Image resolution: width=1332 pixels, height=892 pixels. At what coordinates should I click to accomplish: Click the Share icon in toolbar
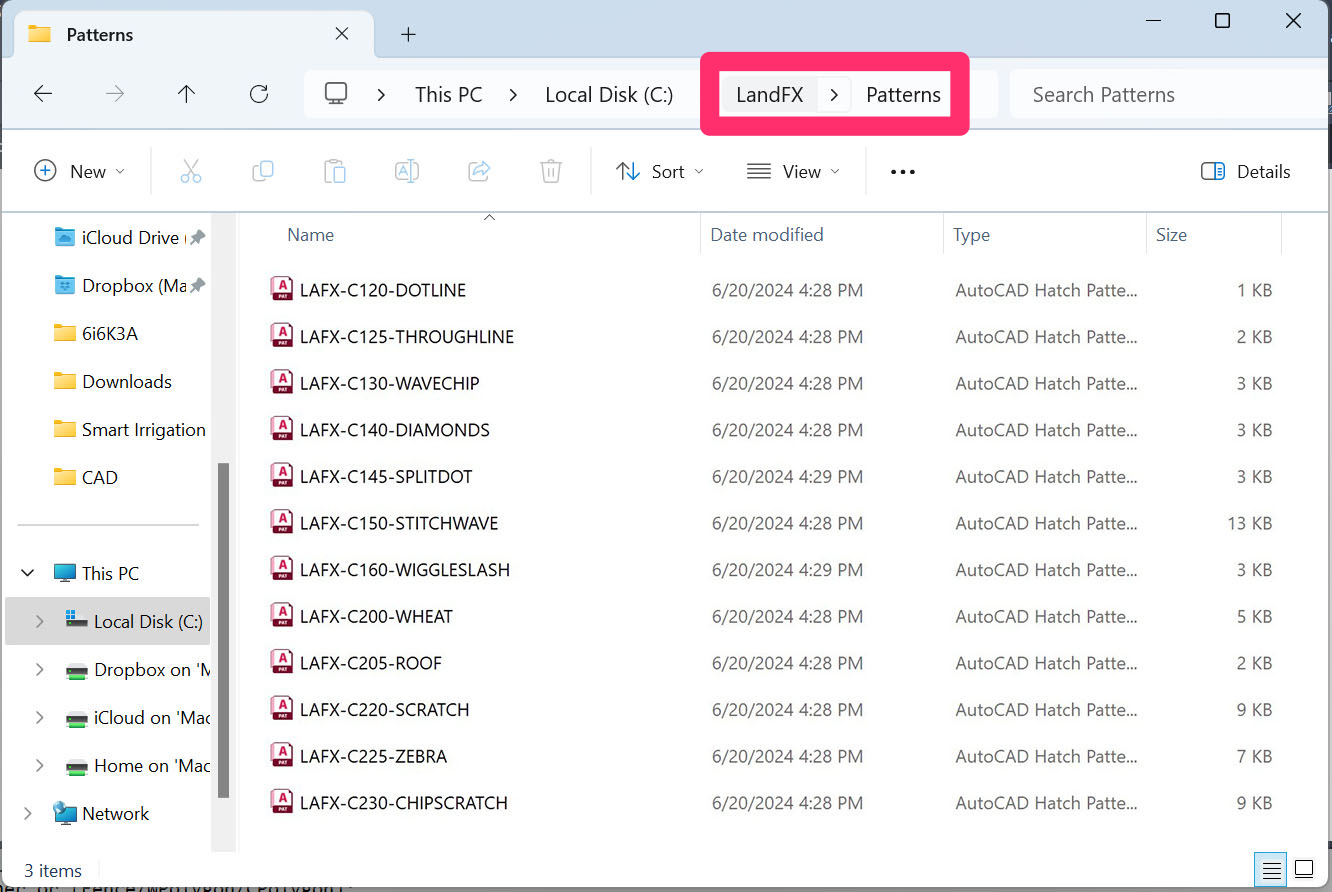(x=479, y=171)
